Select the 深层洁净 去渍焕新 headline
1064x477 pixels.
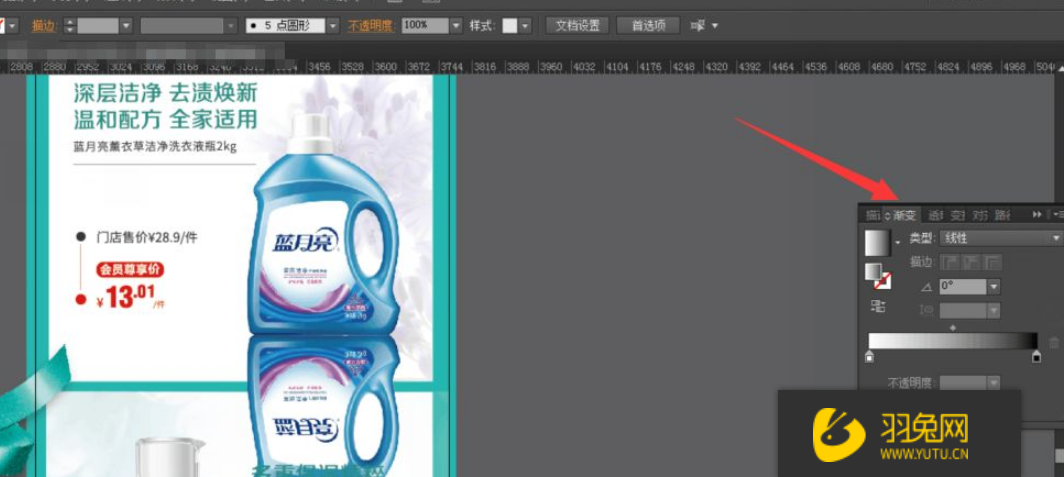pyautogui.click(x=166, y=93)
